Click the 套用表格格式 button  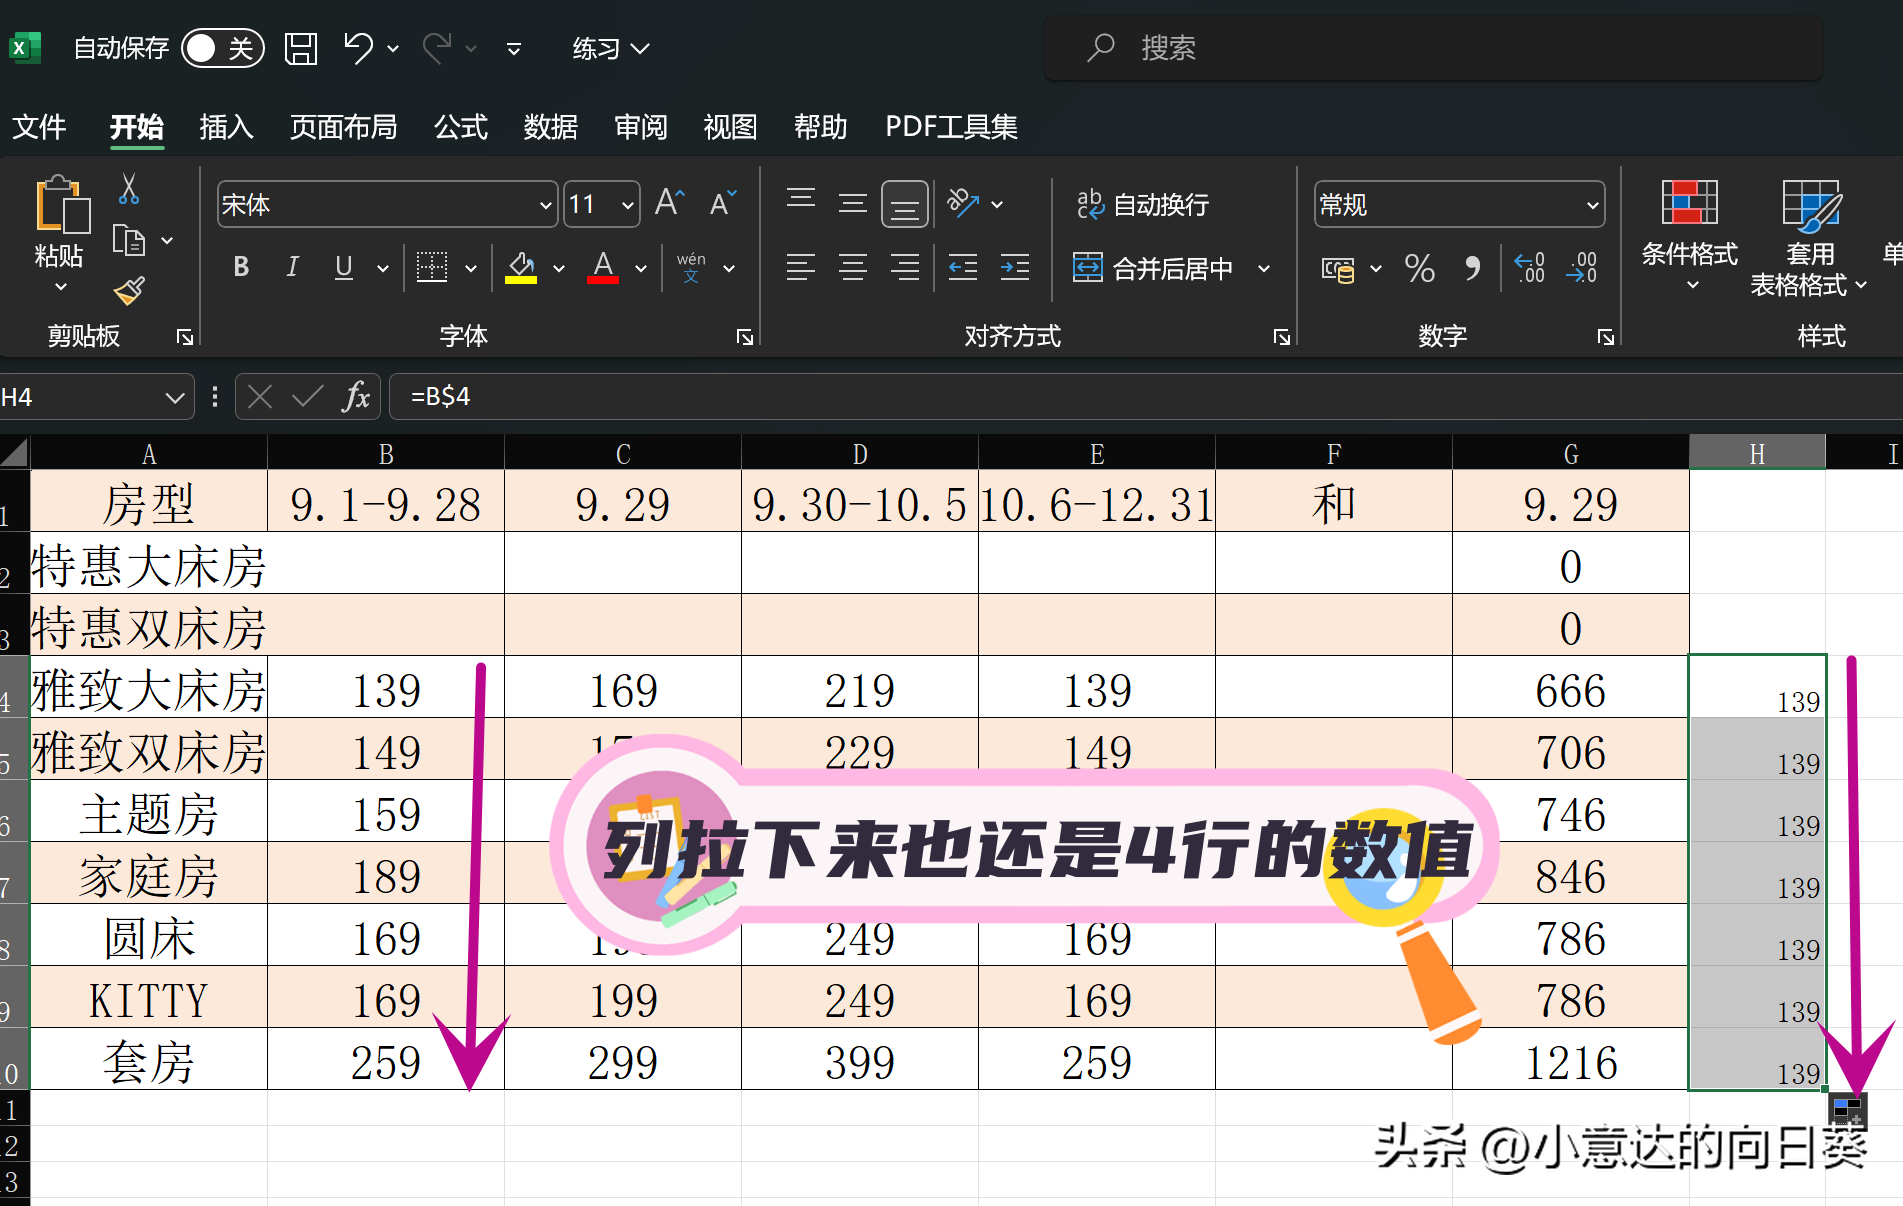(1809, 239)
